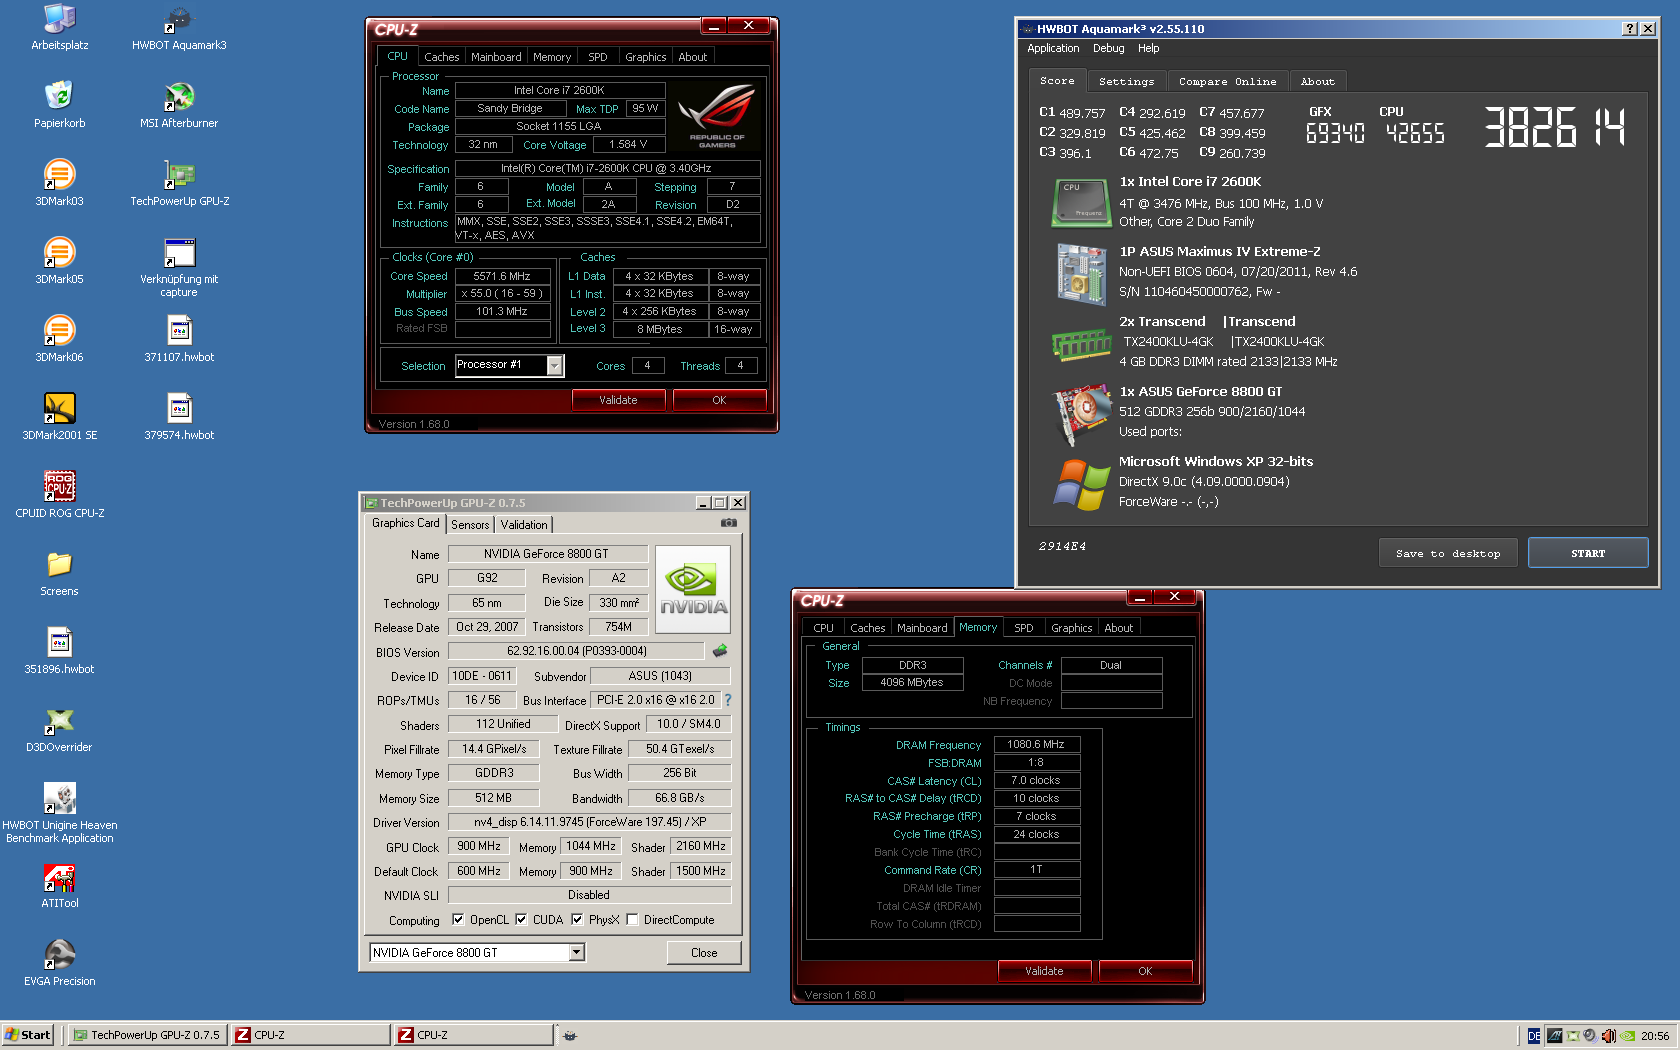The height and width of the screenshot is (1050, 1680).
Task: Click the help question button in Aquamark title bar
Action: coord(1630,29)
